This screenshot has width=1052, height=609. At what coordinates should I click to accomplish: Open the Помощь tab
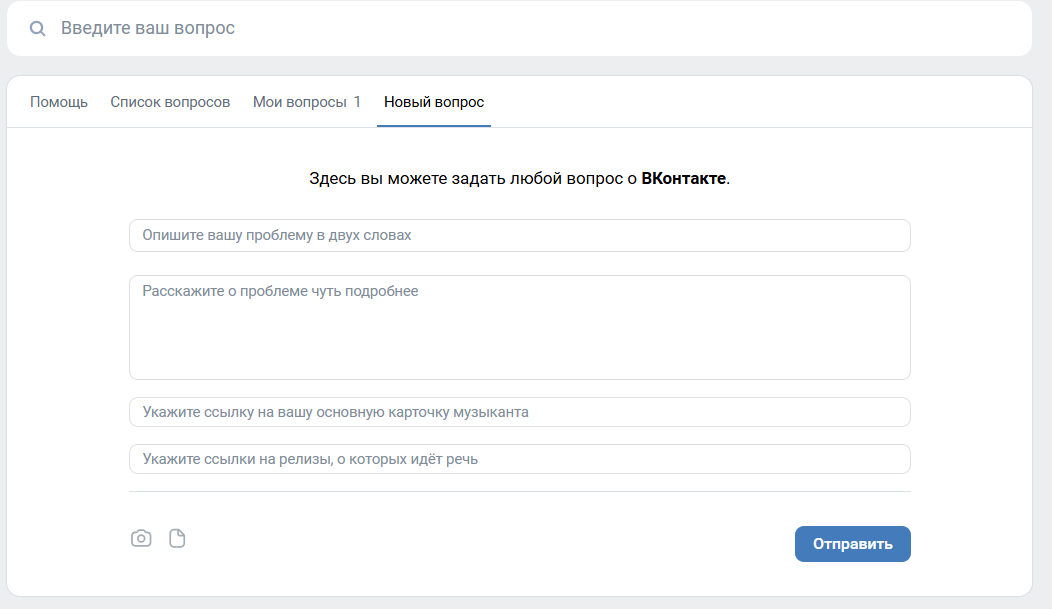click(59, 102)
